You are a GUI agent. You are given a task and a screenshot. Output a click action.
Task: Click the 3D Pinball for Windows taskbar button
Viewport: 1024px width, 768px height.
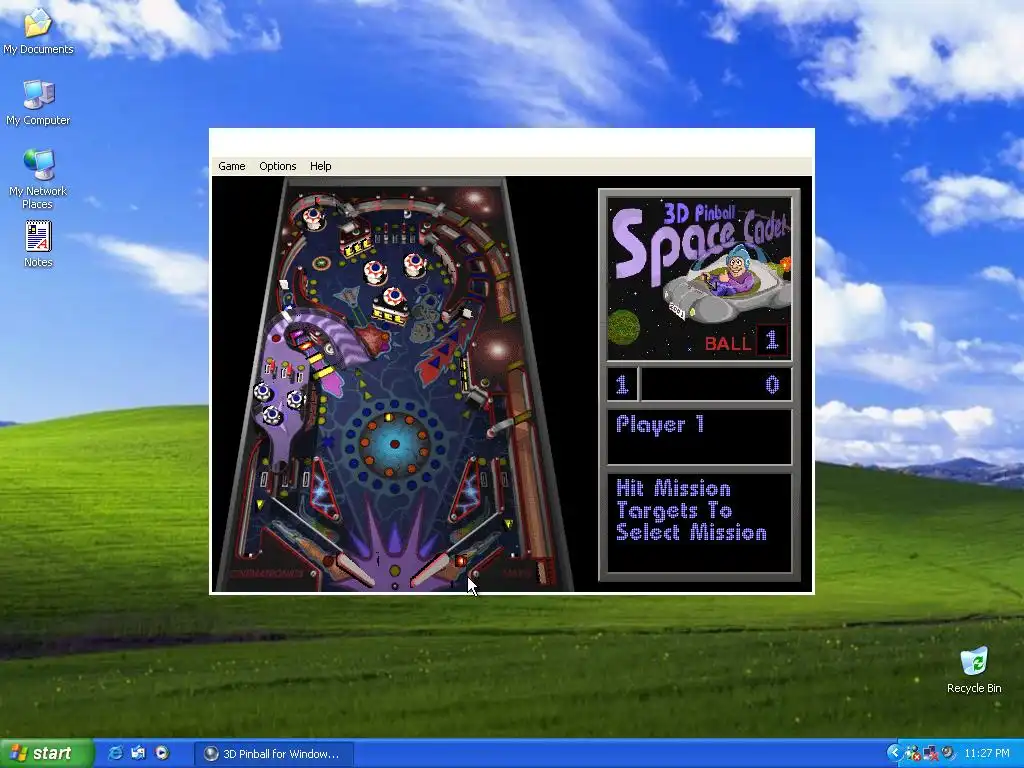tap(274, 754)
